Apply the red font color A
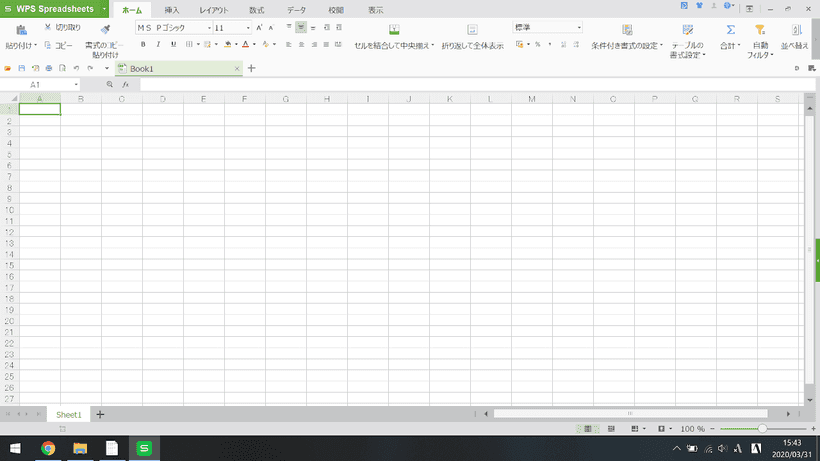Image resolution: width=820 pixels, height=461 pixels. click(x=245, y=44)
